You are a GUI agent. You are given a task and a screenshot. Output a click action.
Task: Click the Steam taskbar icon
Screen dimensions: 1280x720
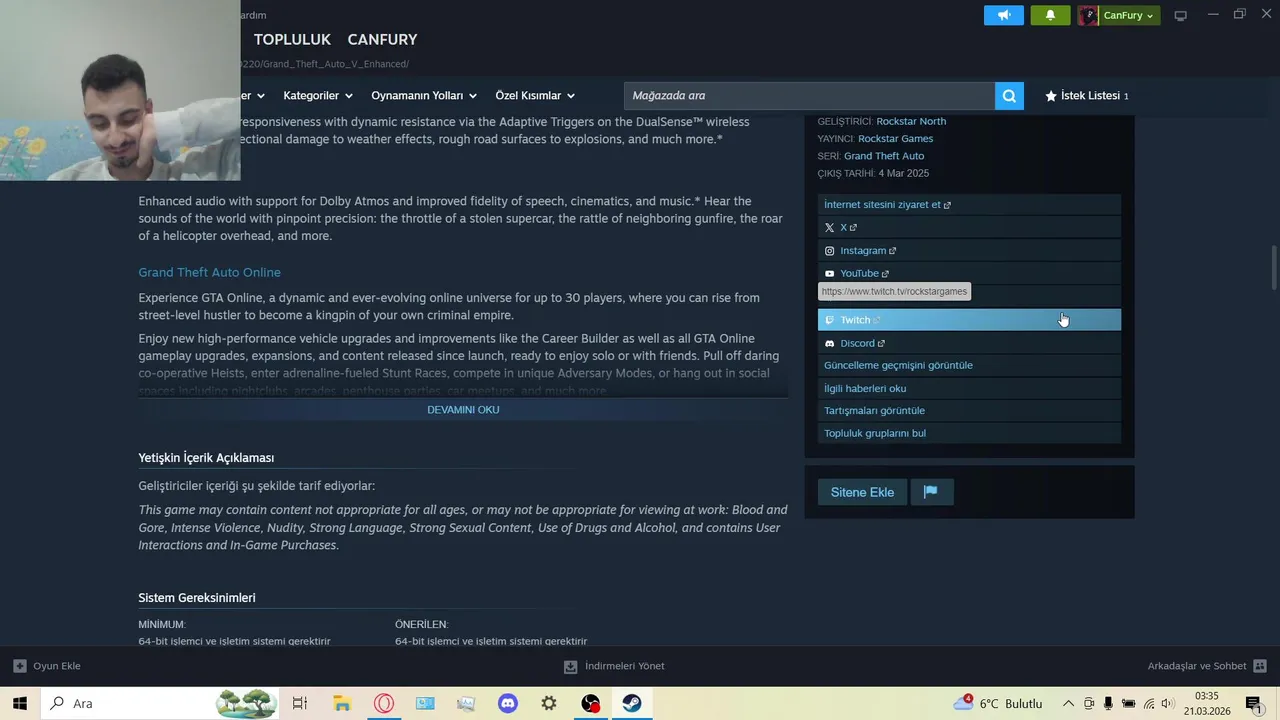(632, 703)
